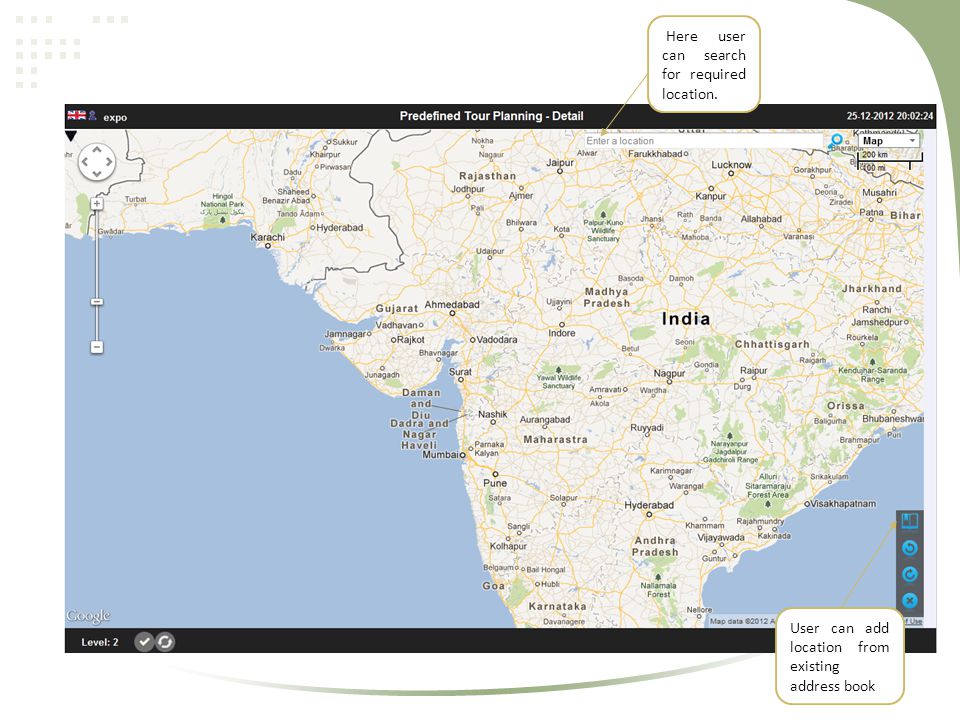Click Nashik on the map
This screenshot has height=720, width=960.
pos(493,414)
